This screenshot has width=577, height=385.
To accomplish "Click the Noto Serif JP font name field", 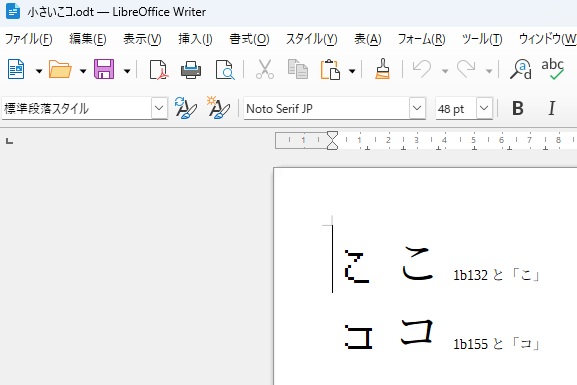I will [326, 109].
